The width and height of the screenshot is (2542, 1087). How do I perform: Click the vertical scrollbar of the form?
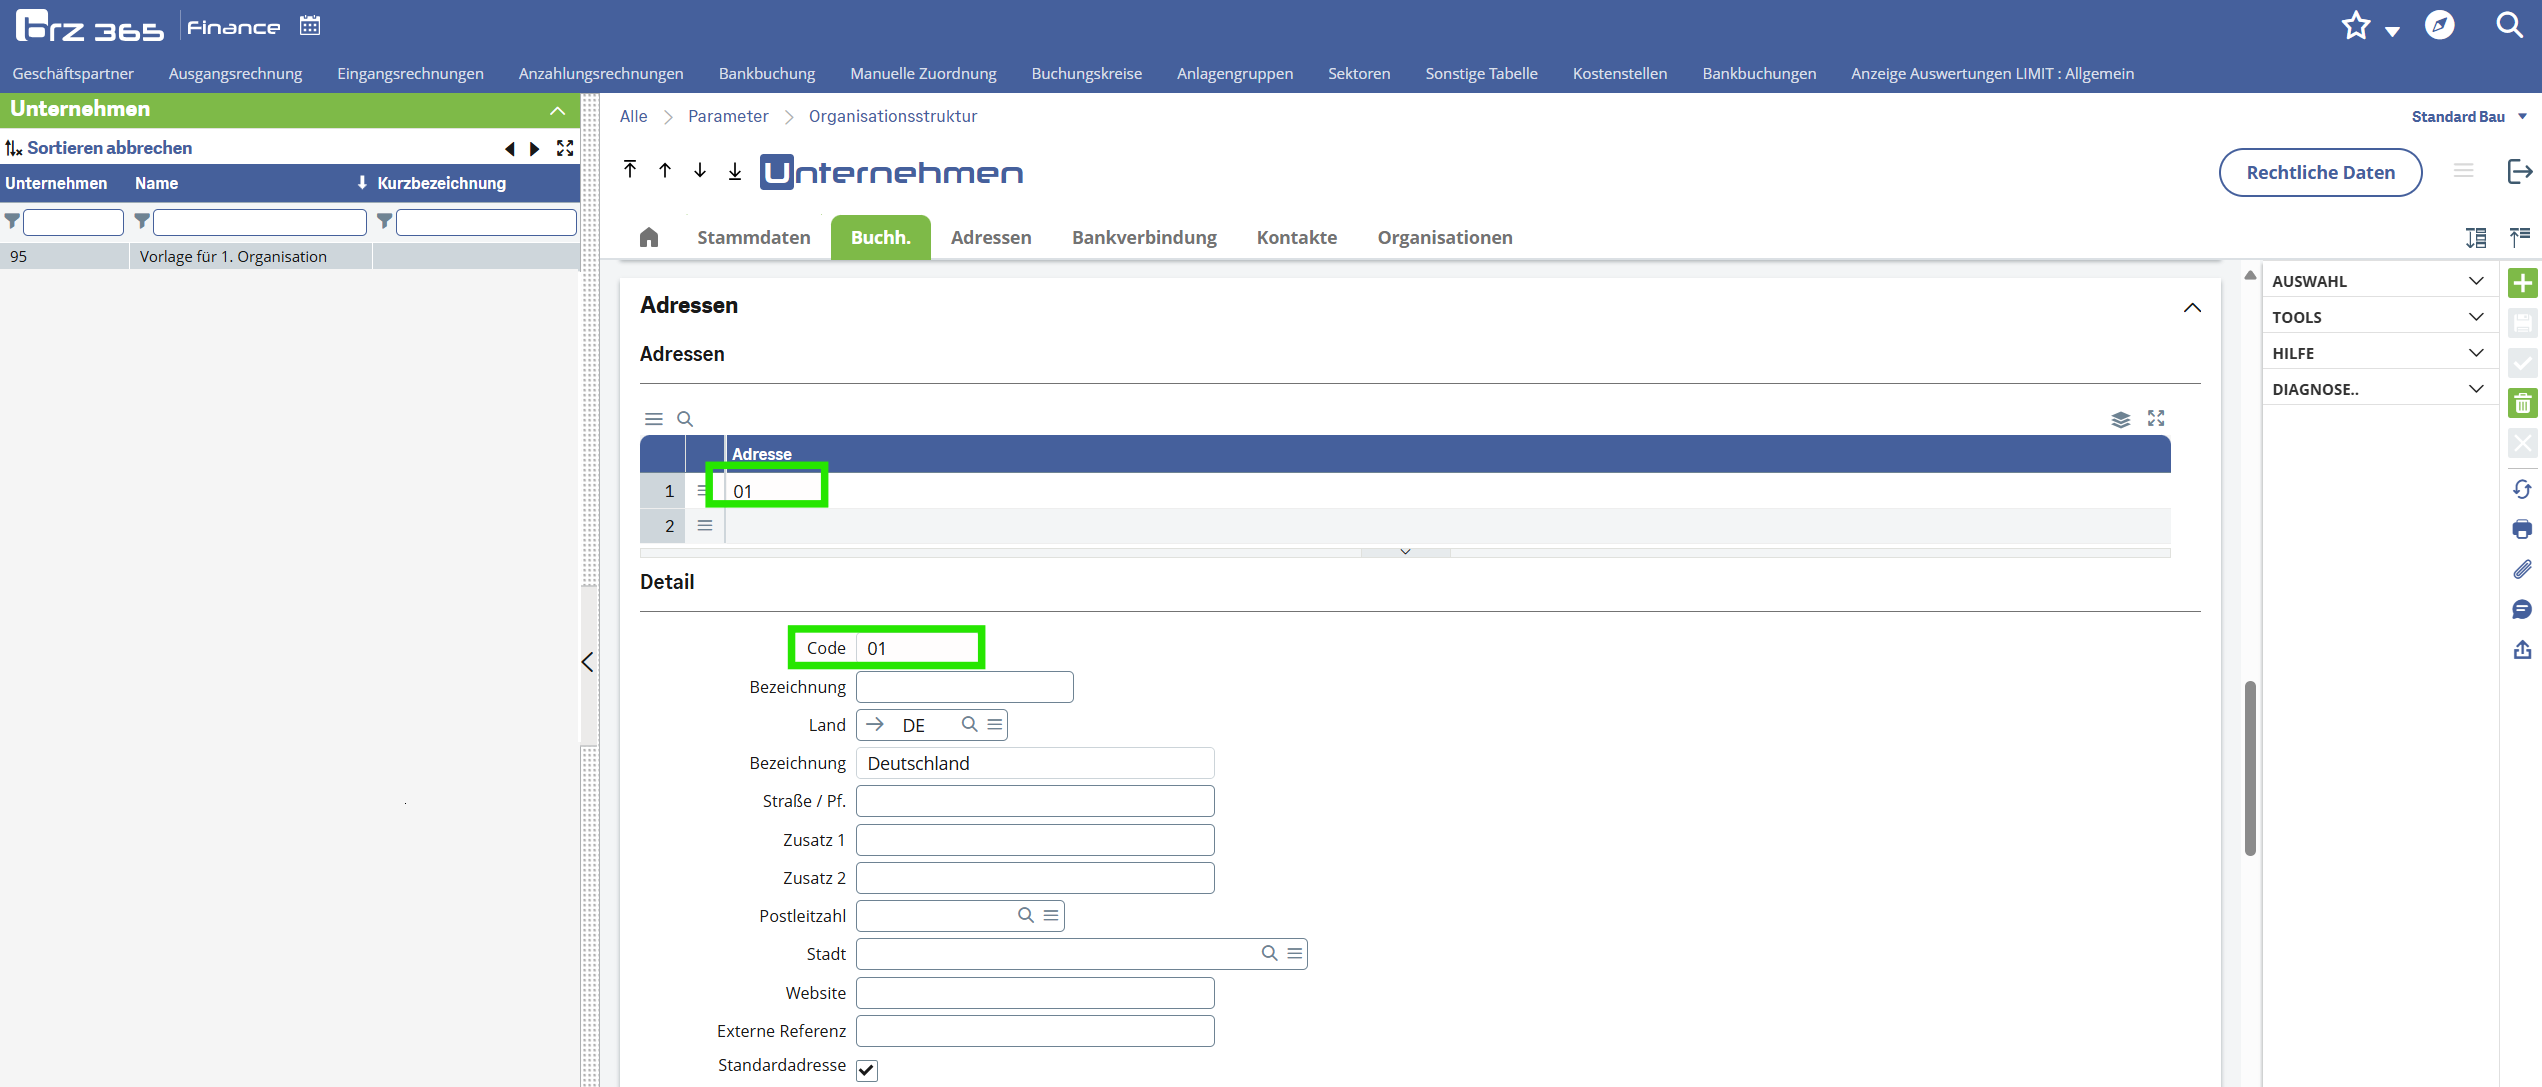[2250, 768]
